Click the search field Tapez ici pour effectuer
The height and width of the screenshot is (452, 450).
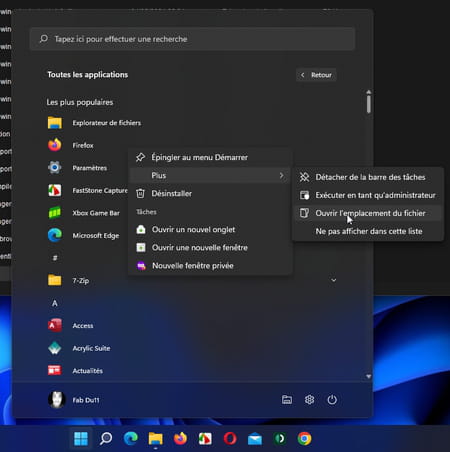pyautogui.click(x=192, y=39)
